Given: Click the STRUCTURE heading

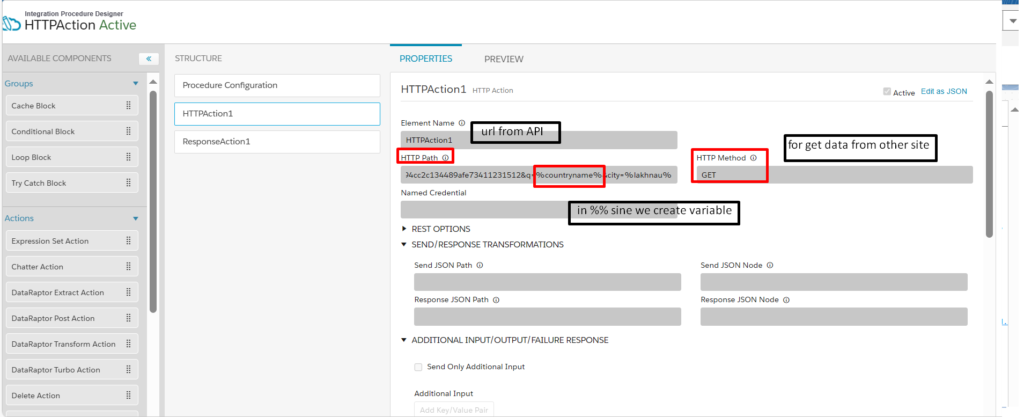Looking at the screenshot, I should 199,59.
